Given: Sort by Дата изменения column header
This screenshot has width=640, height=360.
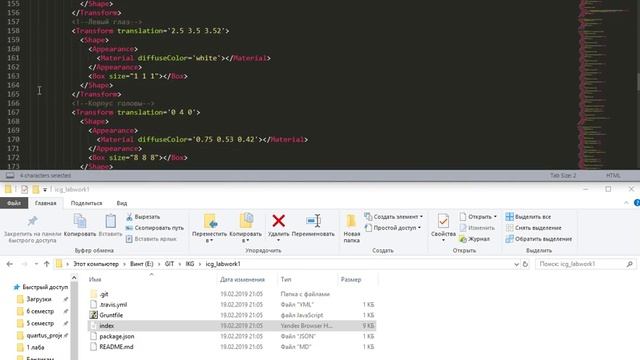Looking at the screenshot, I should coord(242,280).
